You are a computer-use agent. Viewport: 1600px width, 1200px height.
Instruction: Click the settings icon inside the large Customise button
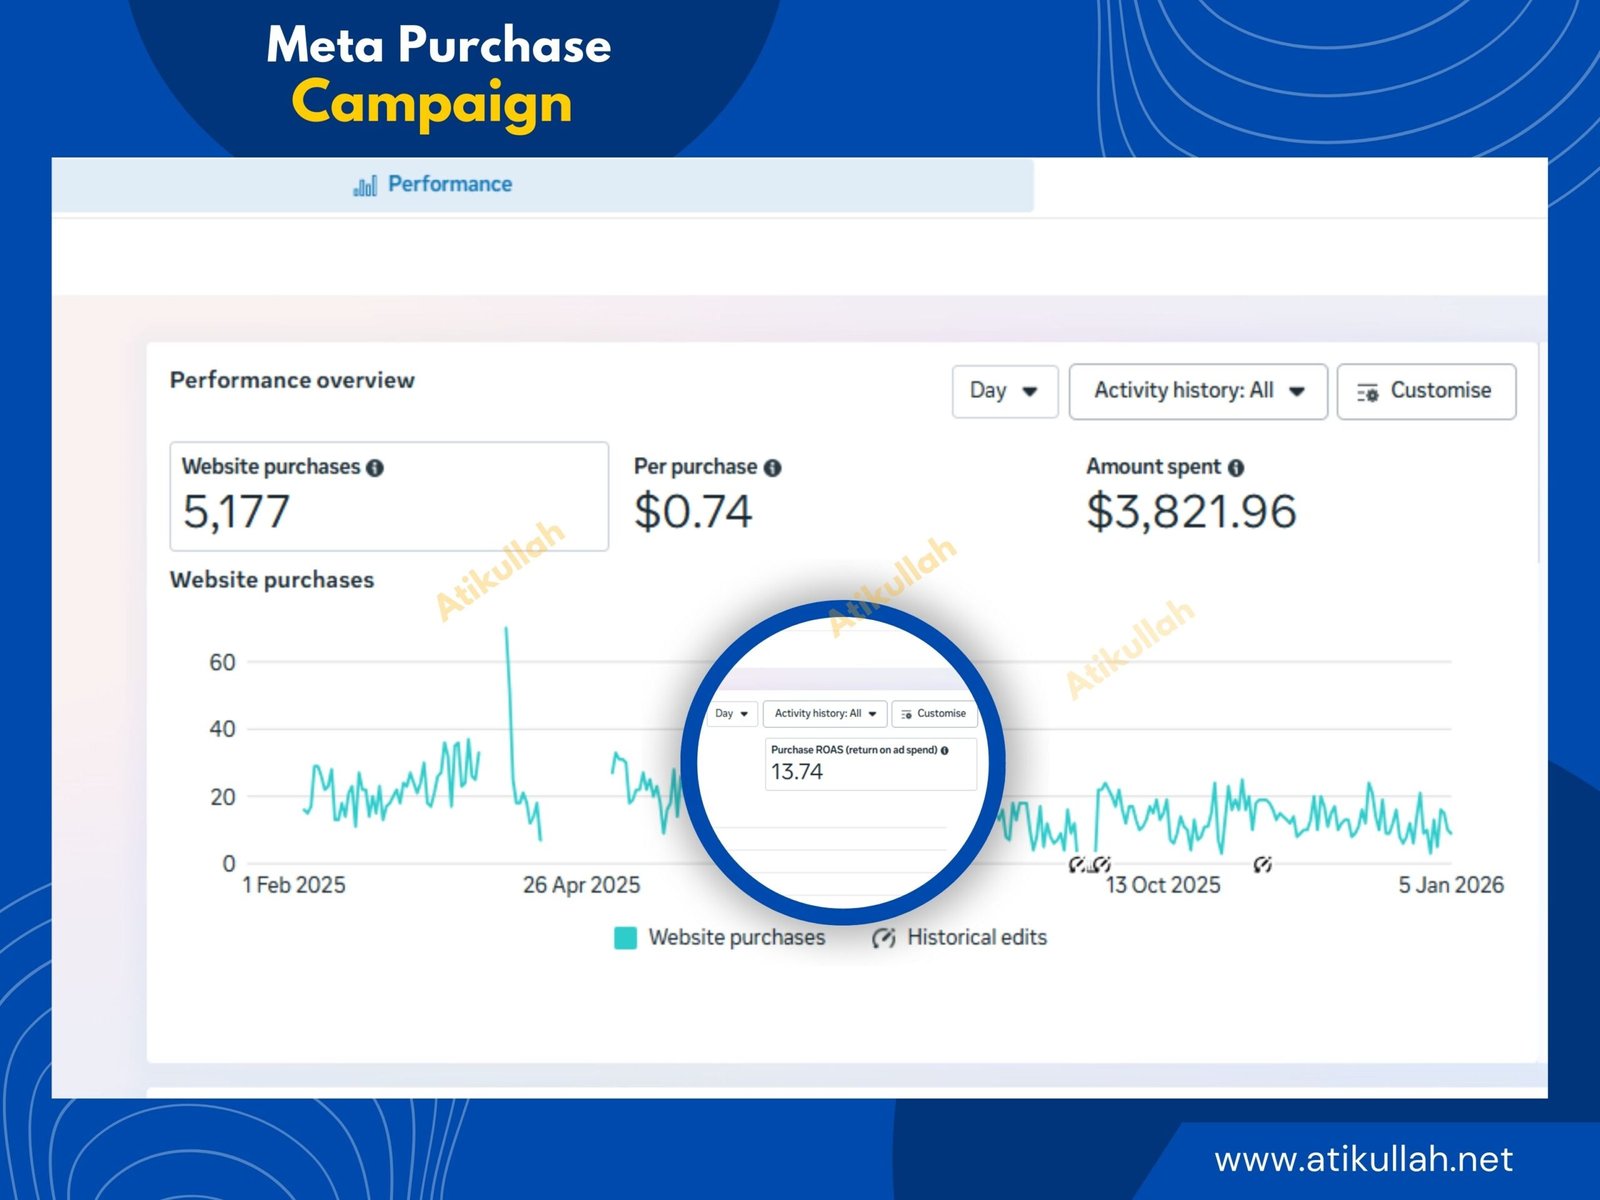click(x=1367, y=392)
